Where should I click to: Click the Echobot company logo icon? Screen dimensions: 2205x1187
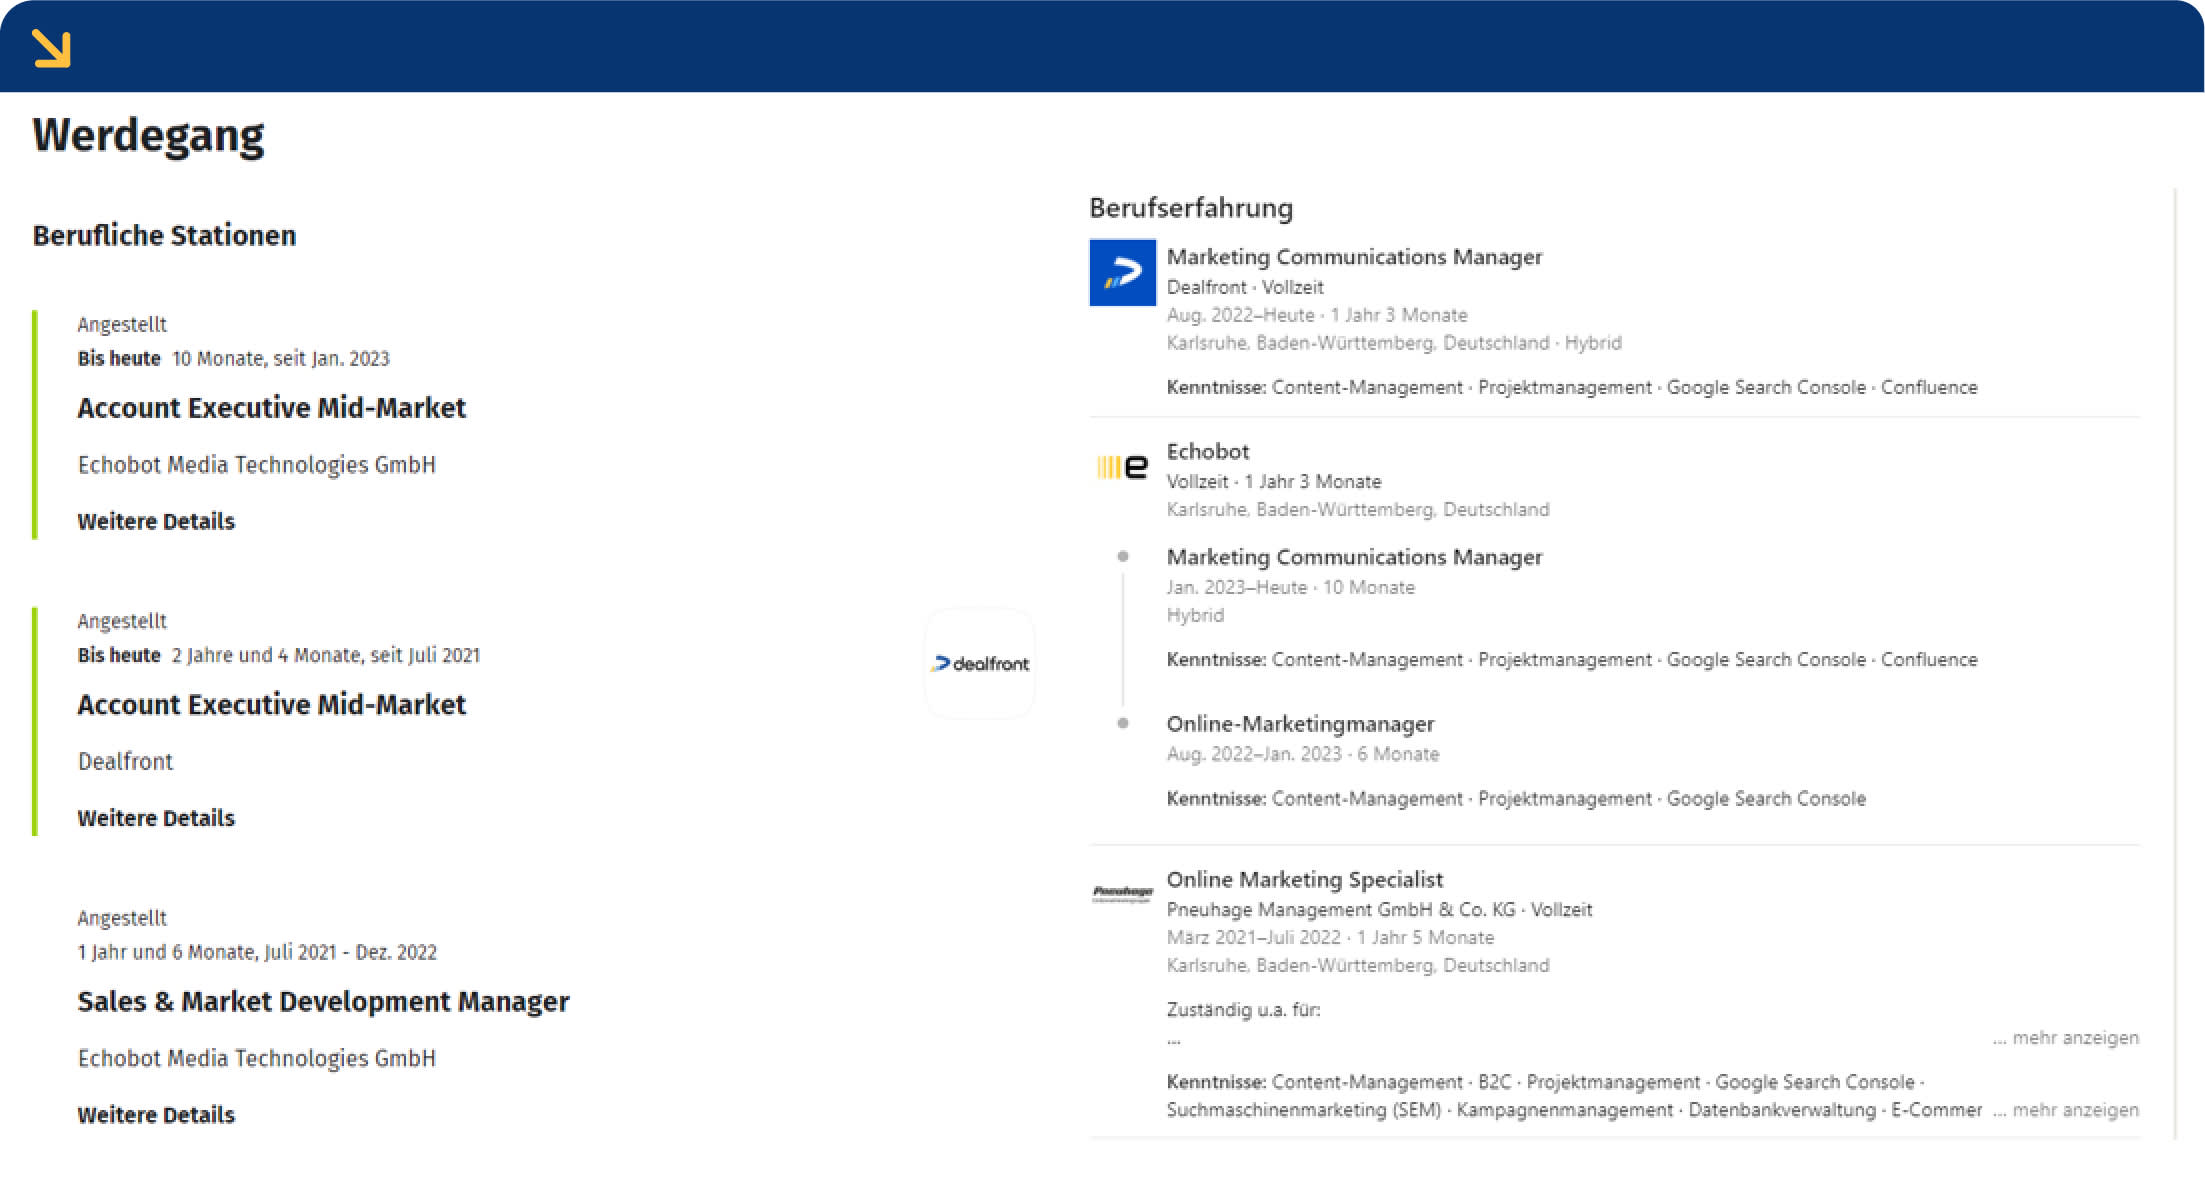(x=1122, y=465)
